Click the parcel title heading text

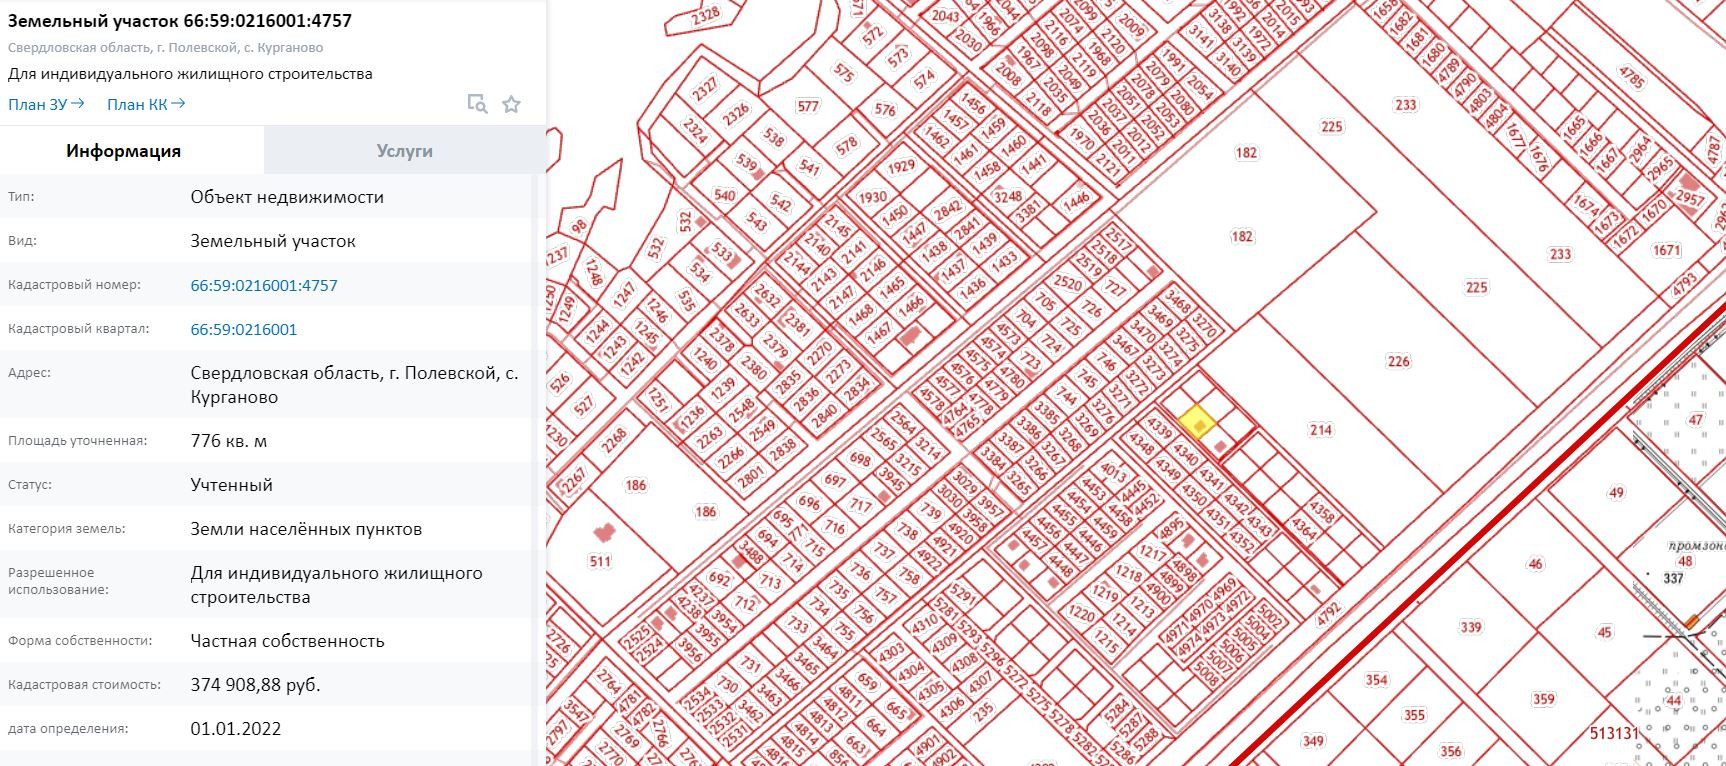[x=180, y=20]
